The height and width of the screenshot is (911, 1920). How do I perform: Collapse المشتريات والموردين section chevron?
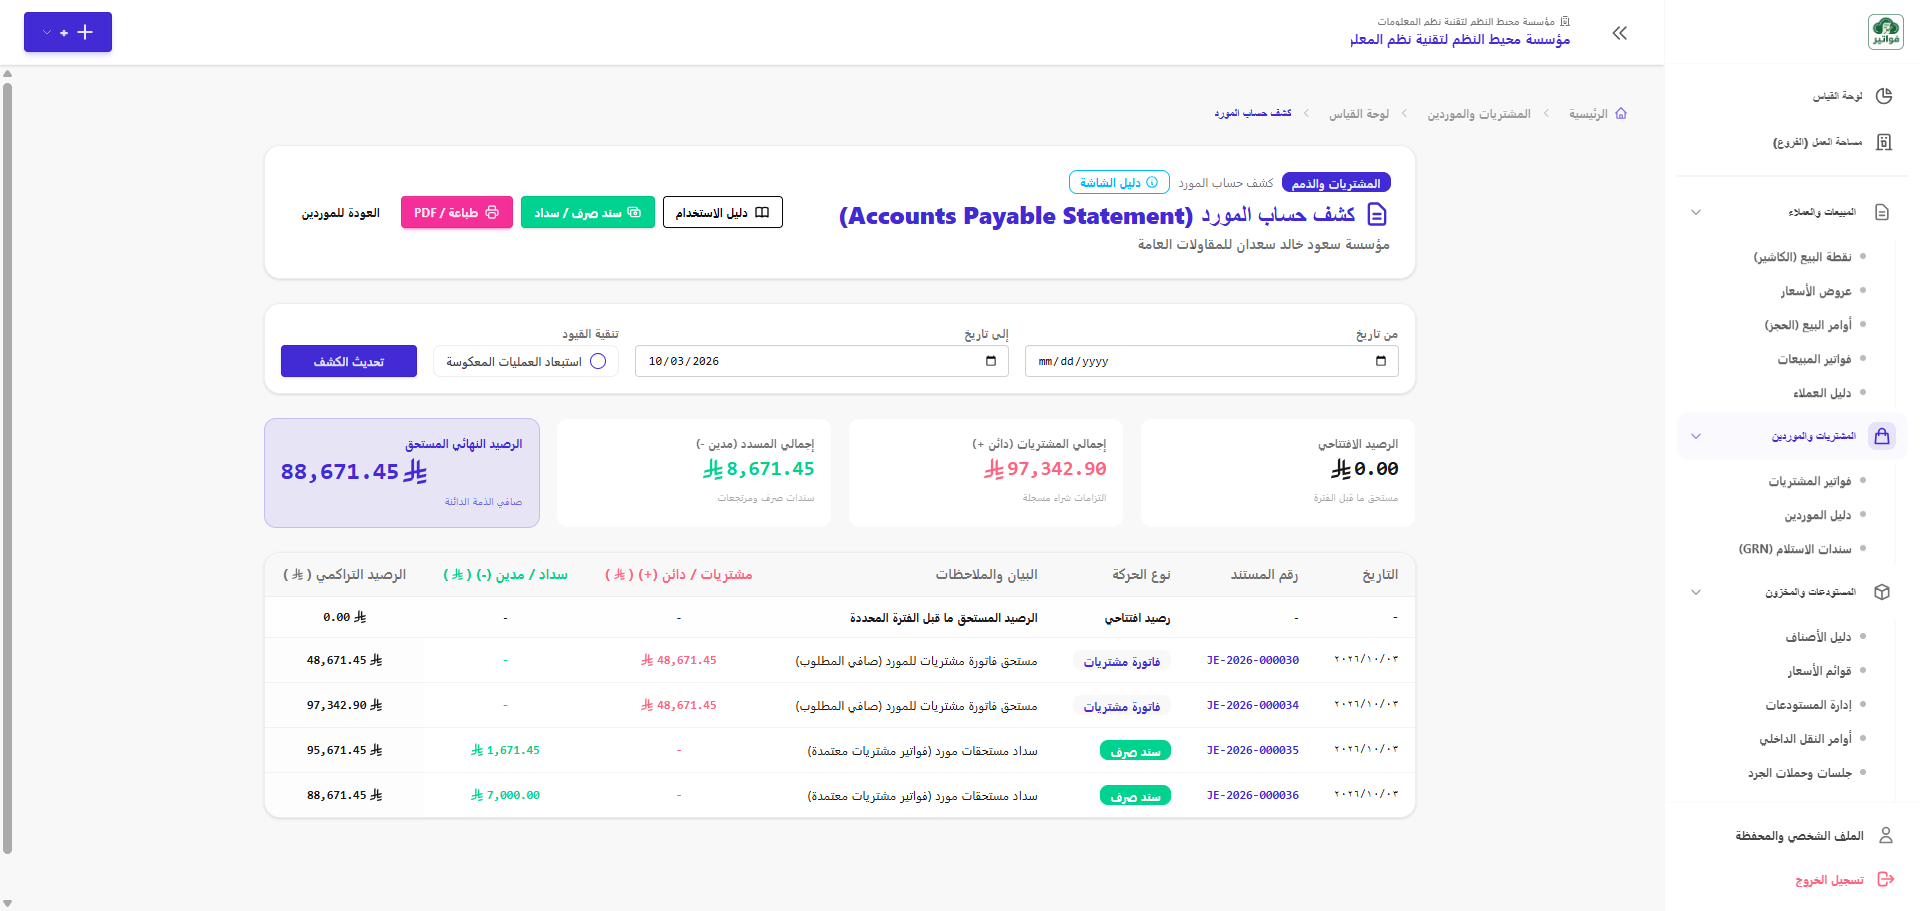point(1696,436)
